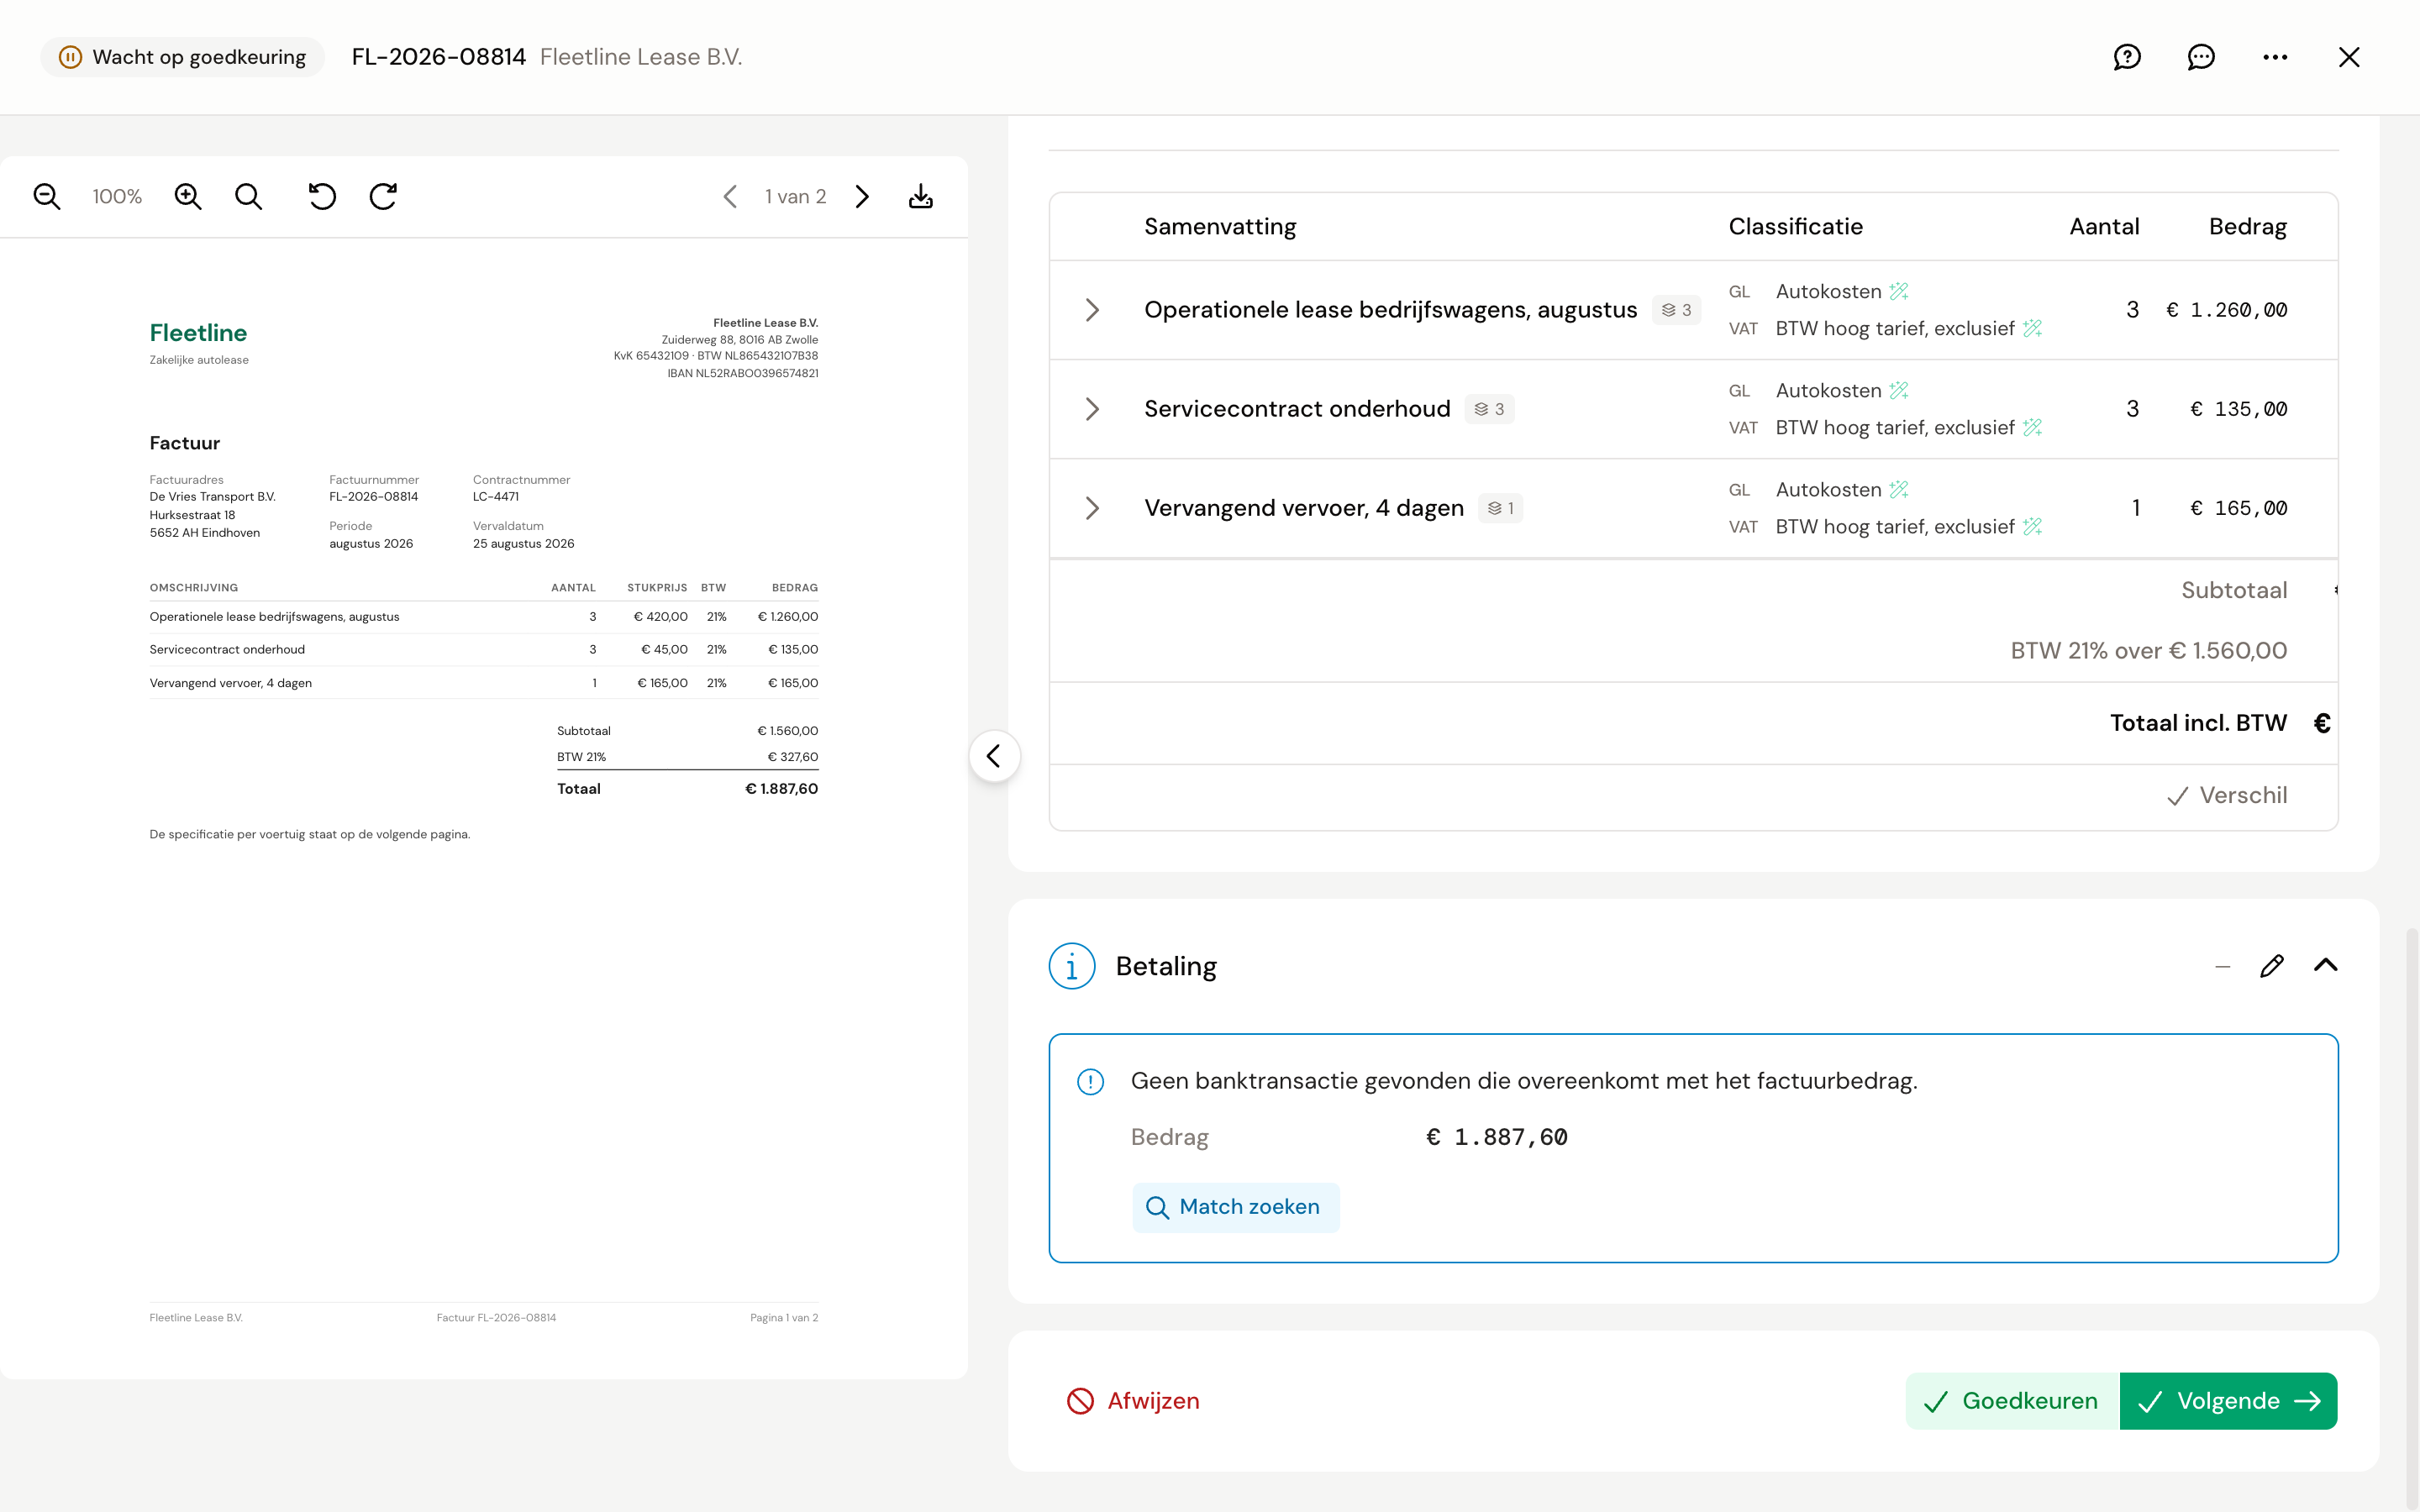This screenshot has height=1512, width=2420.
Task: Reject invoice with Afwijzen
Action: coord(1133,1400)
